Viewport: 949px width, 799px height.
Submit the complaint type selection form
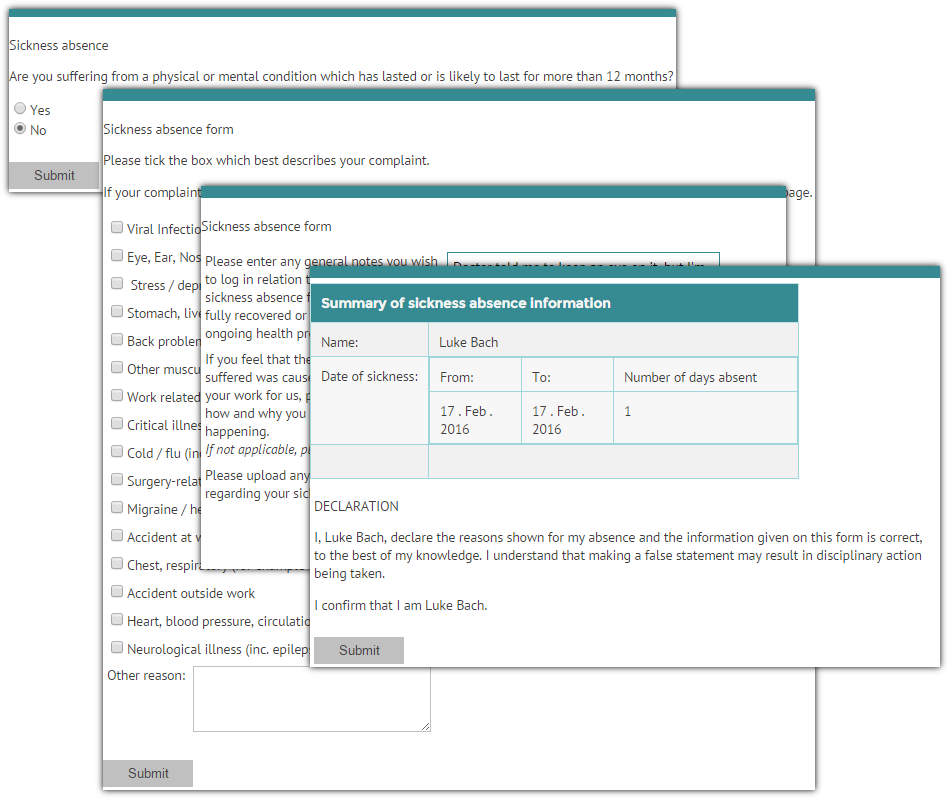pyautogui.click(x=147, y=772)
